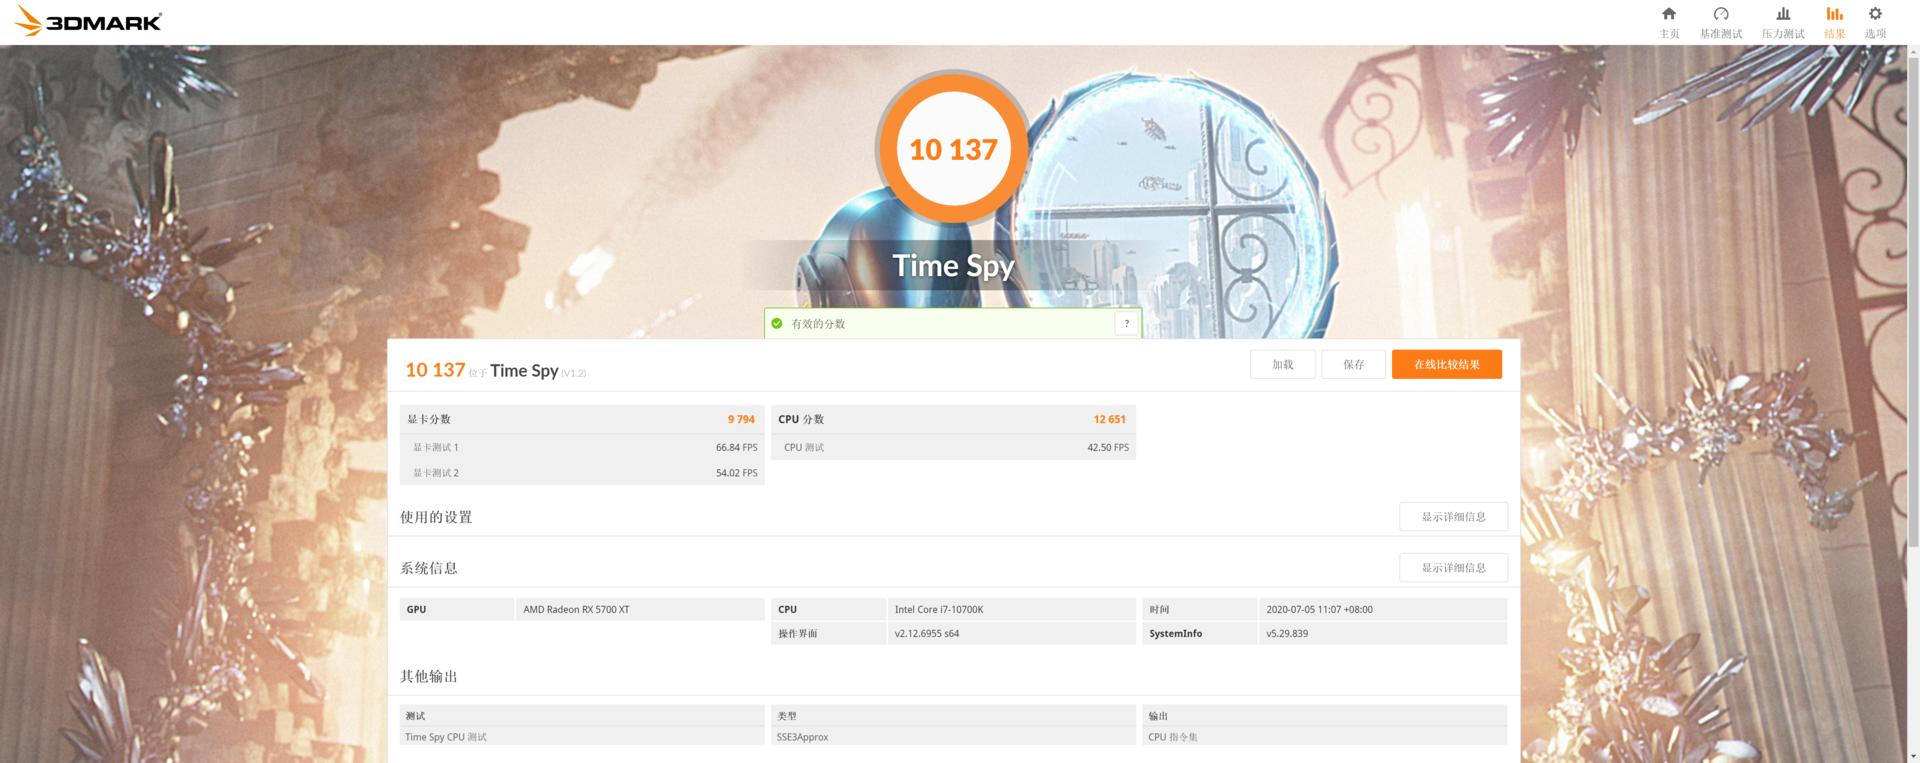
Task: Click the Time Spy CPU 测试 cell
Action: [x=446, y=738]
